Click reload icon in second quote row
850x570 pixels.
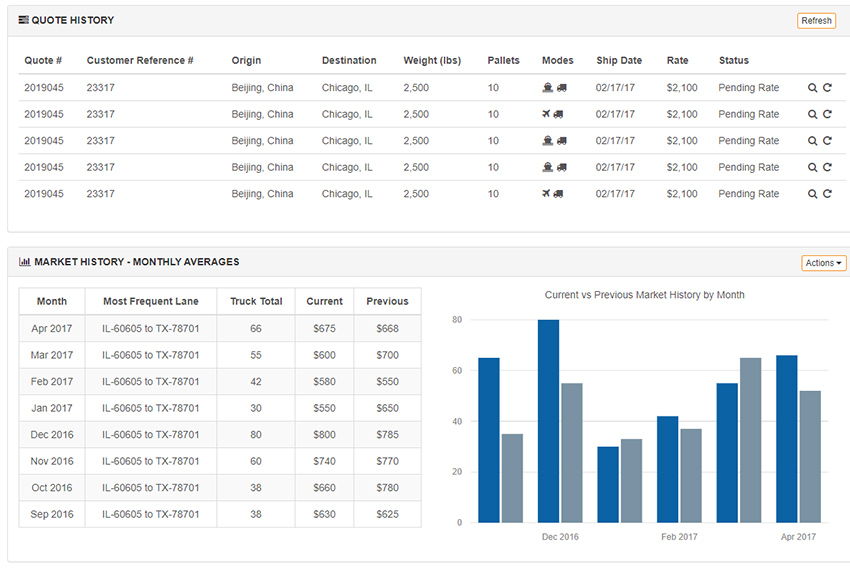827,114
